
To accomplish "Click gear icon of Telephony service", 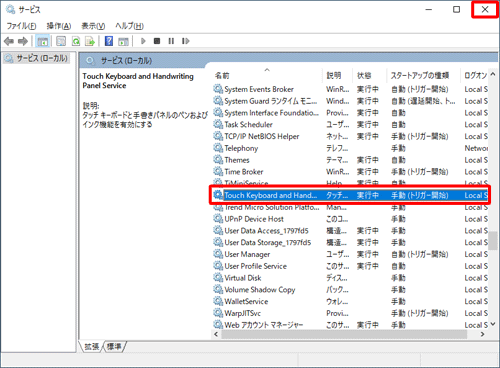I will tap(218, 148).
